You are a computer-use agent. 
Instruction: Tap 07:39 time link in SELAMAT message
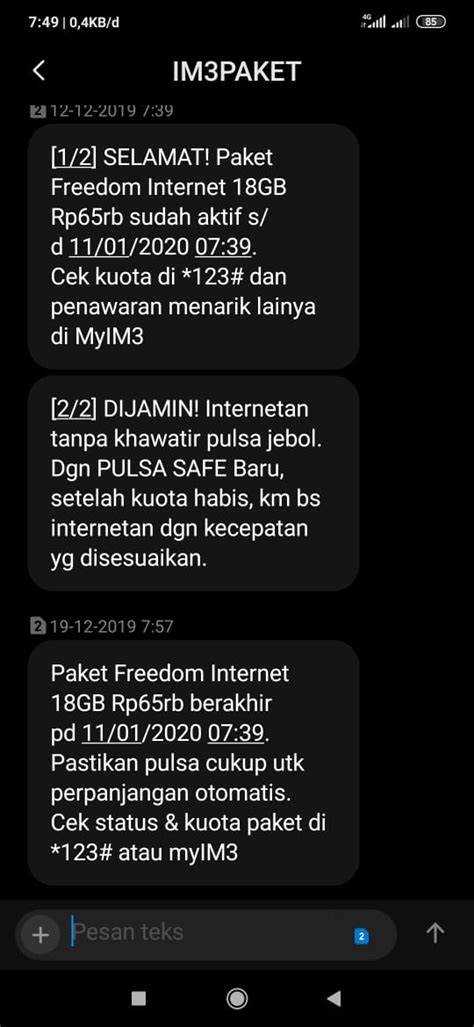point(225,248)
